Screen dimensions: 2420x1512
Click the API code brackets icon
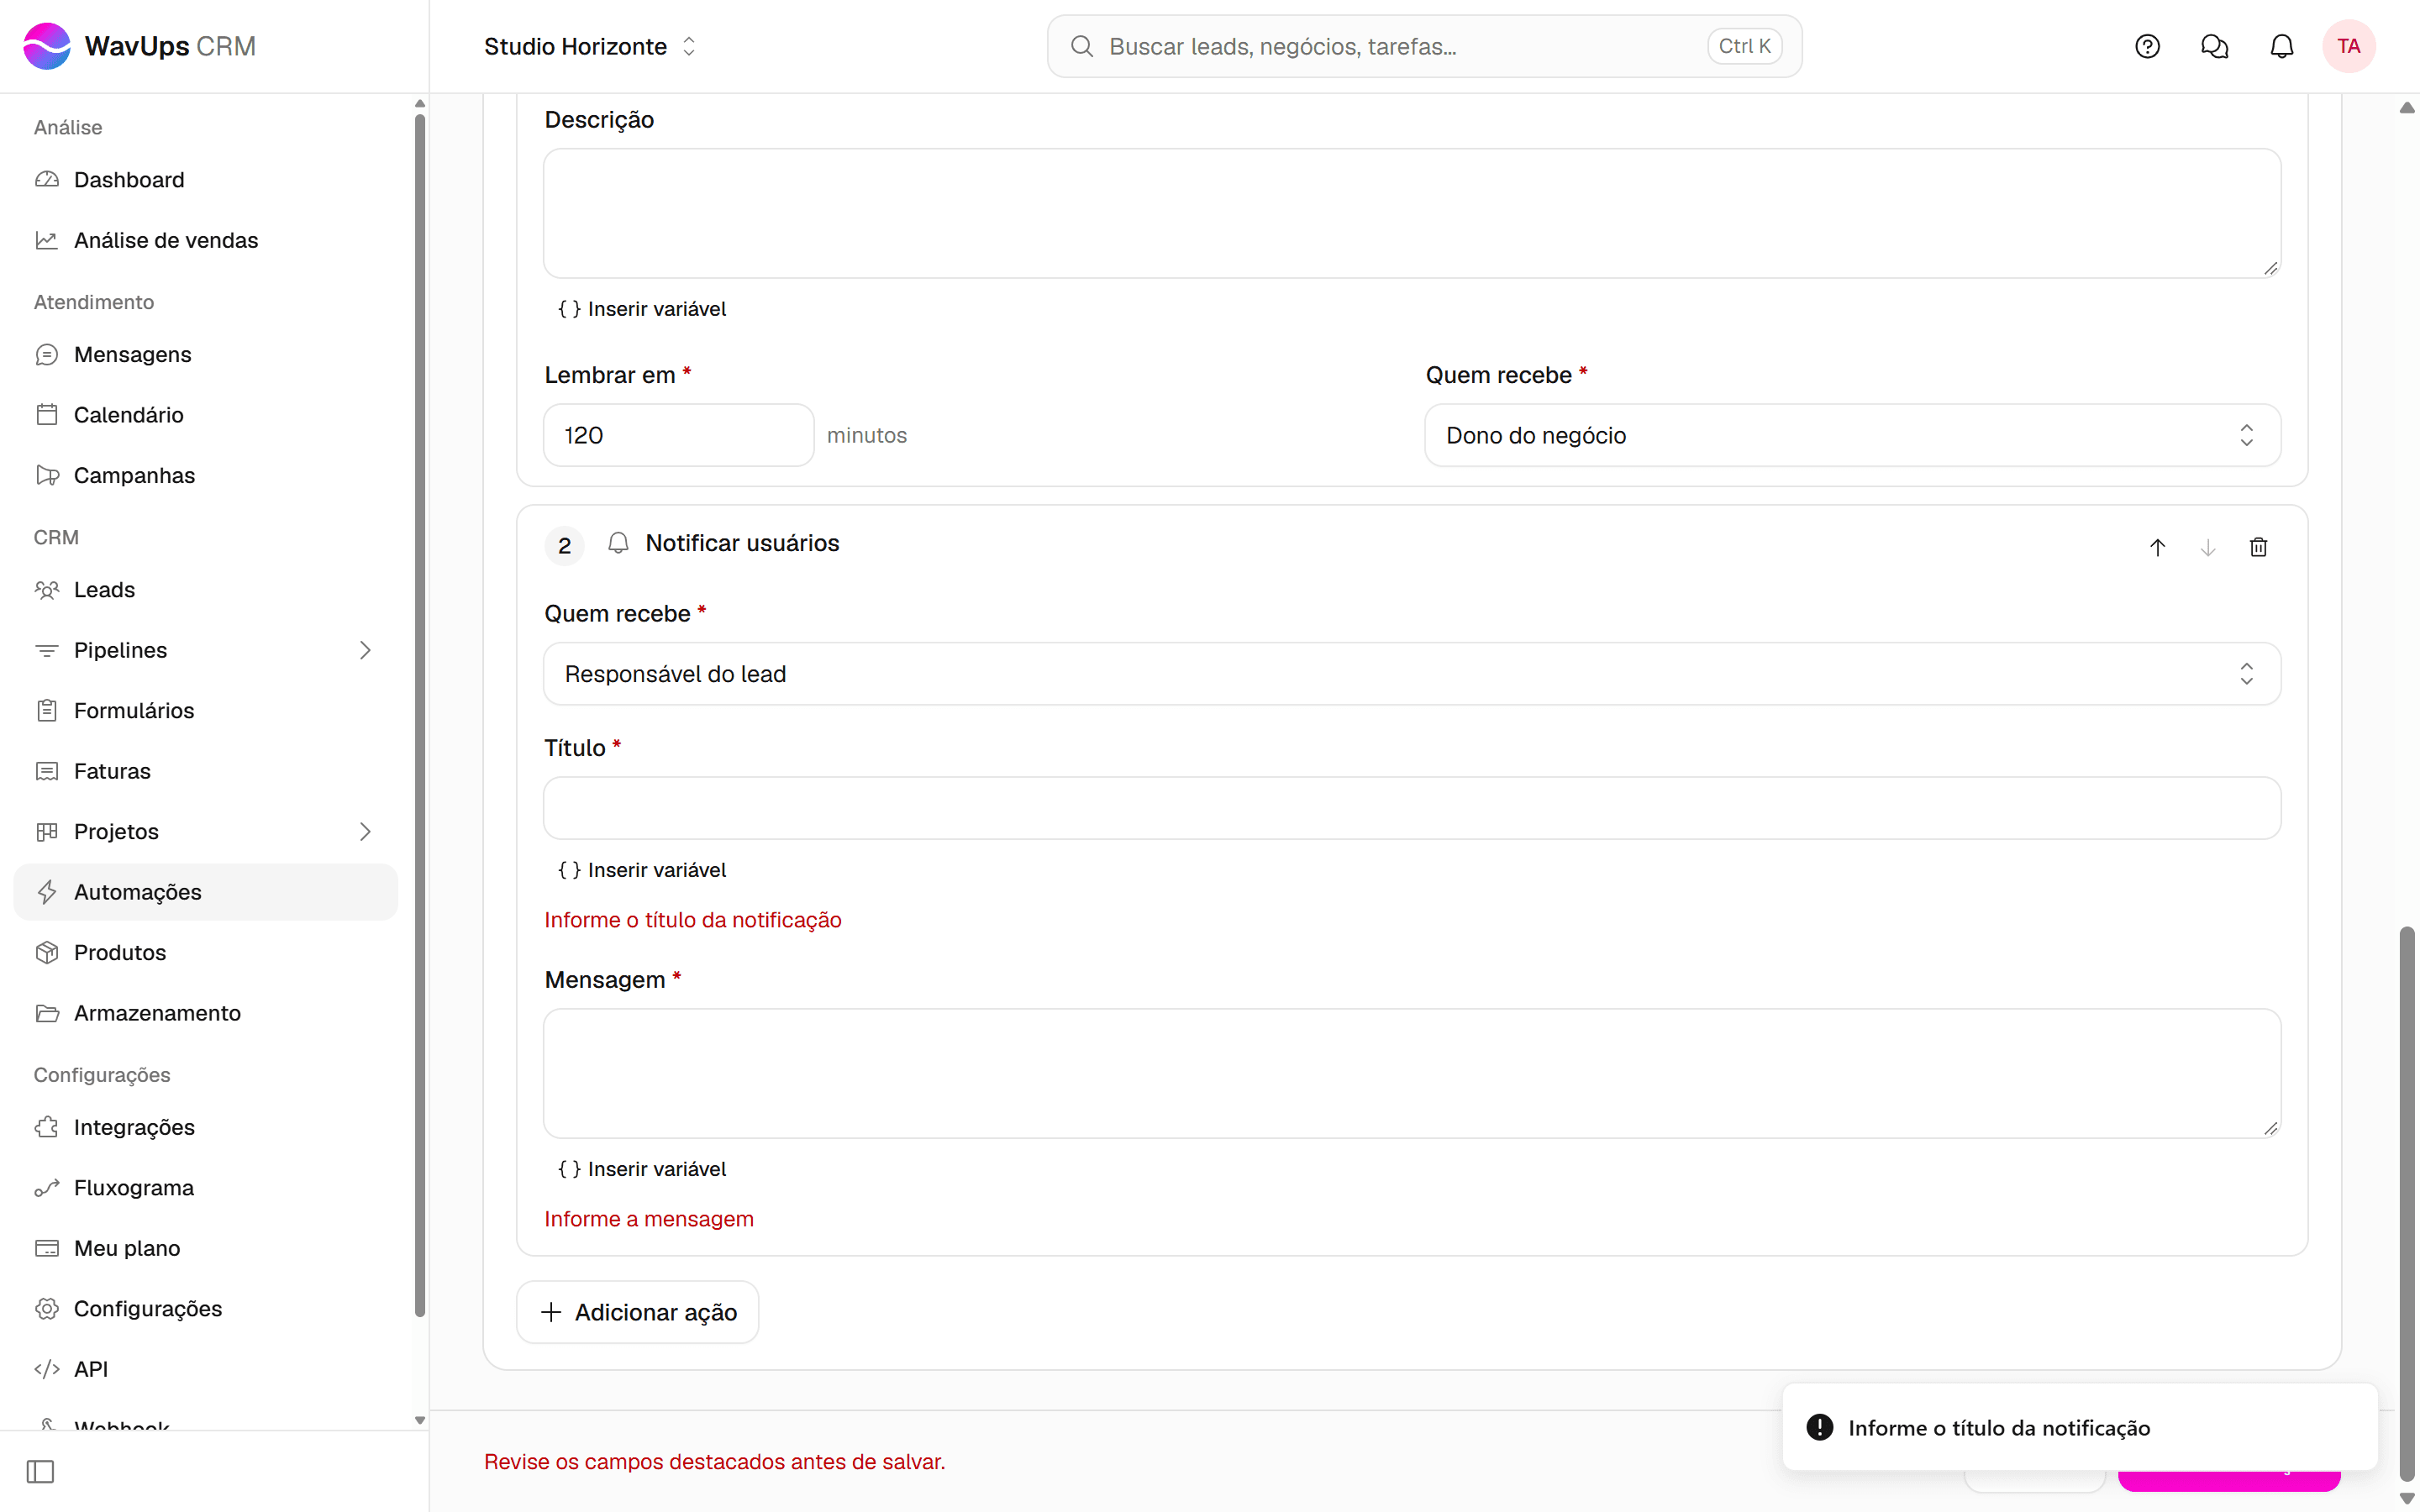tap(47, 1369)
